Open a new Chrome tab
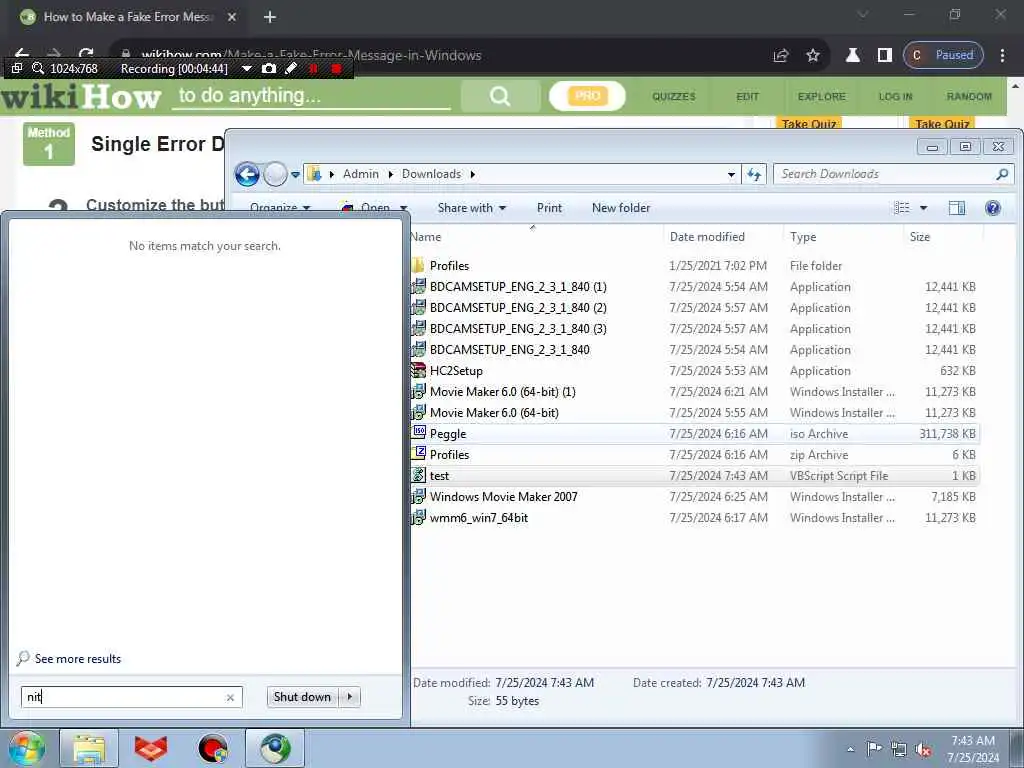The width and height of the screenshot is (1024, 768). coord(270,17)
